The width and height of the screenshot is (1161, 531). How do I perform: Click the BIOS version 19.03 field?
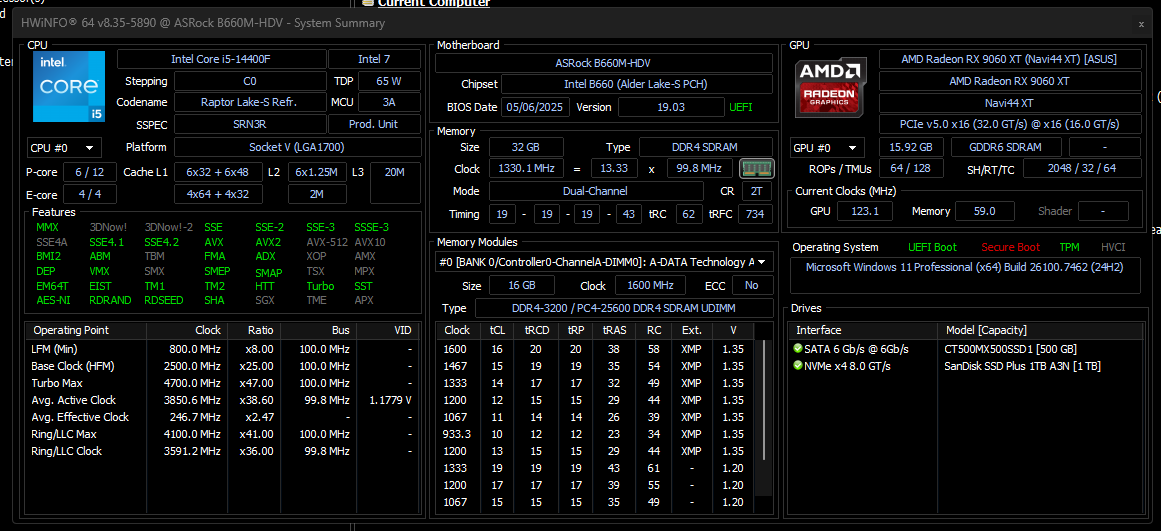[671, 107]
